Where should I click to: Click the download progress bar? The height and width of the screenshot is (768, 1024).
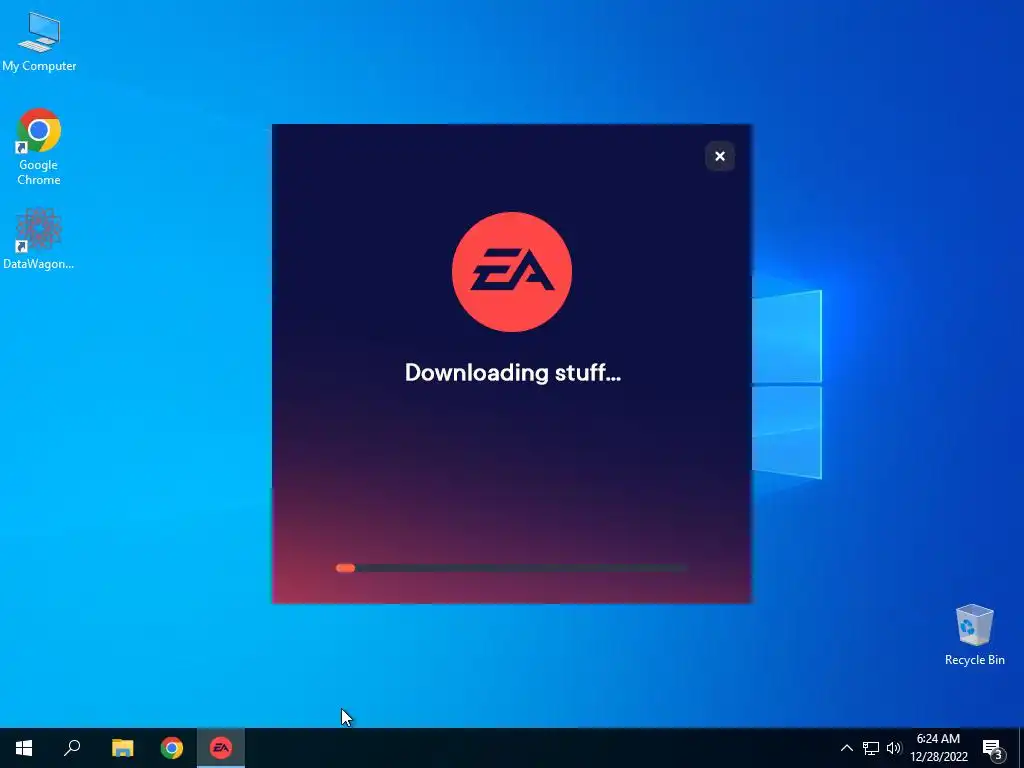512,568
